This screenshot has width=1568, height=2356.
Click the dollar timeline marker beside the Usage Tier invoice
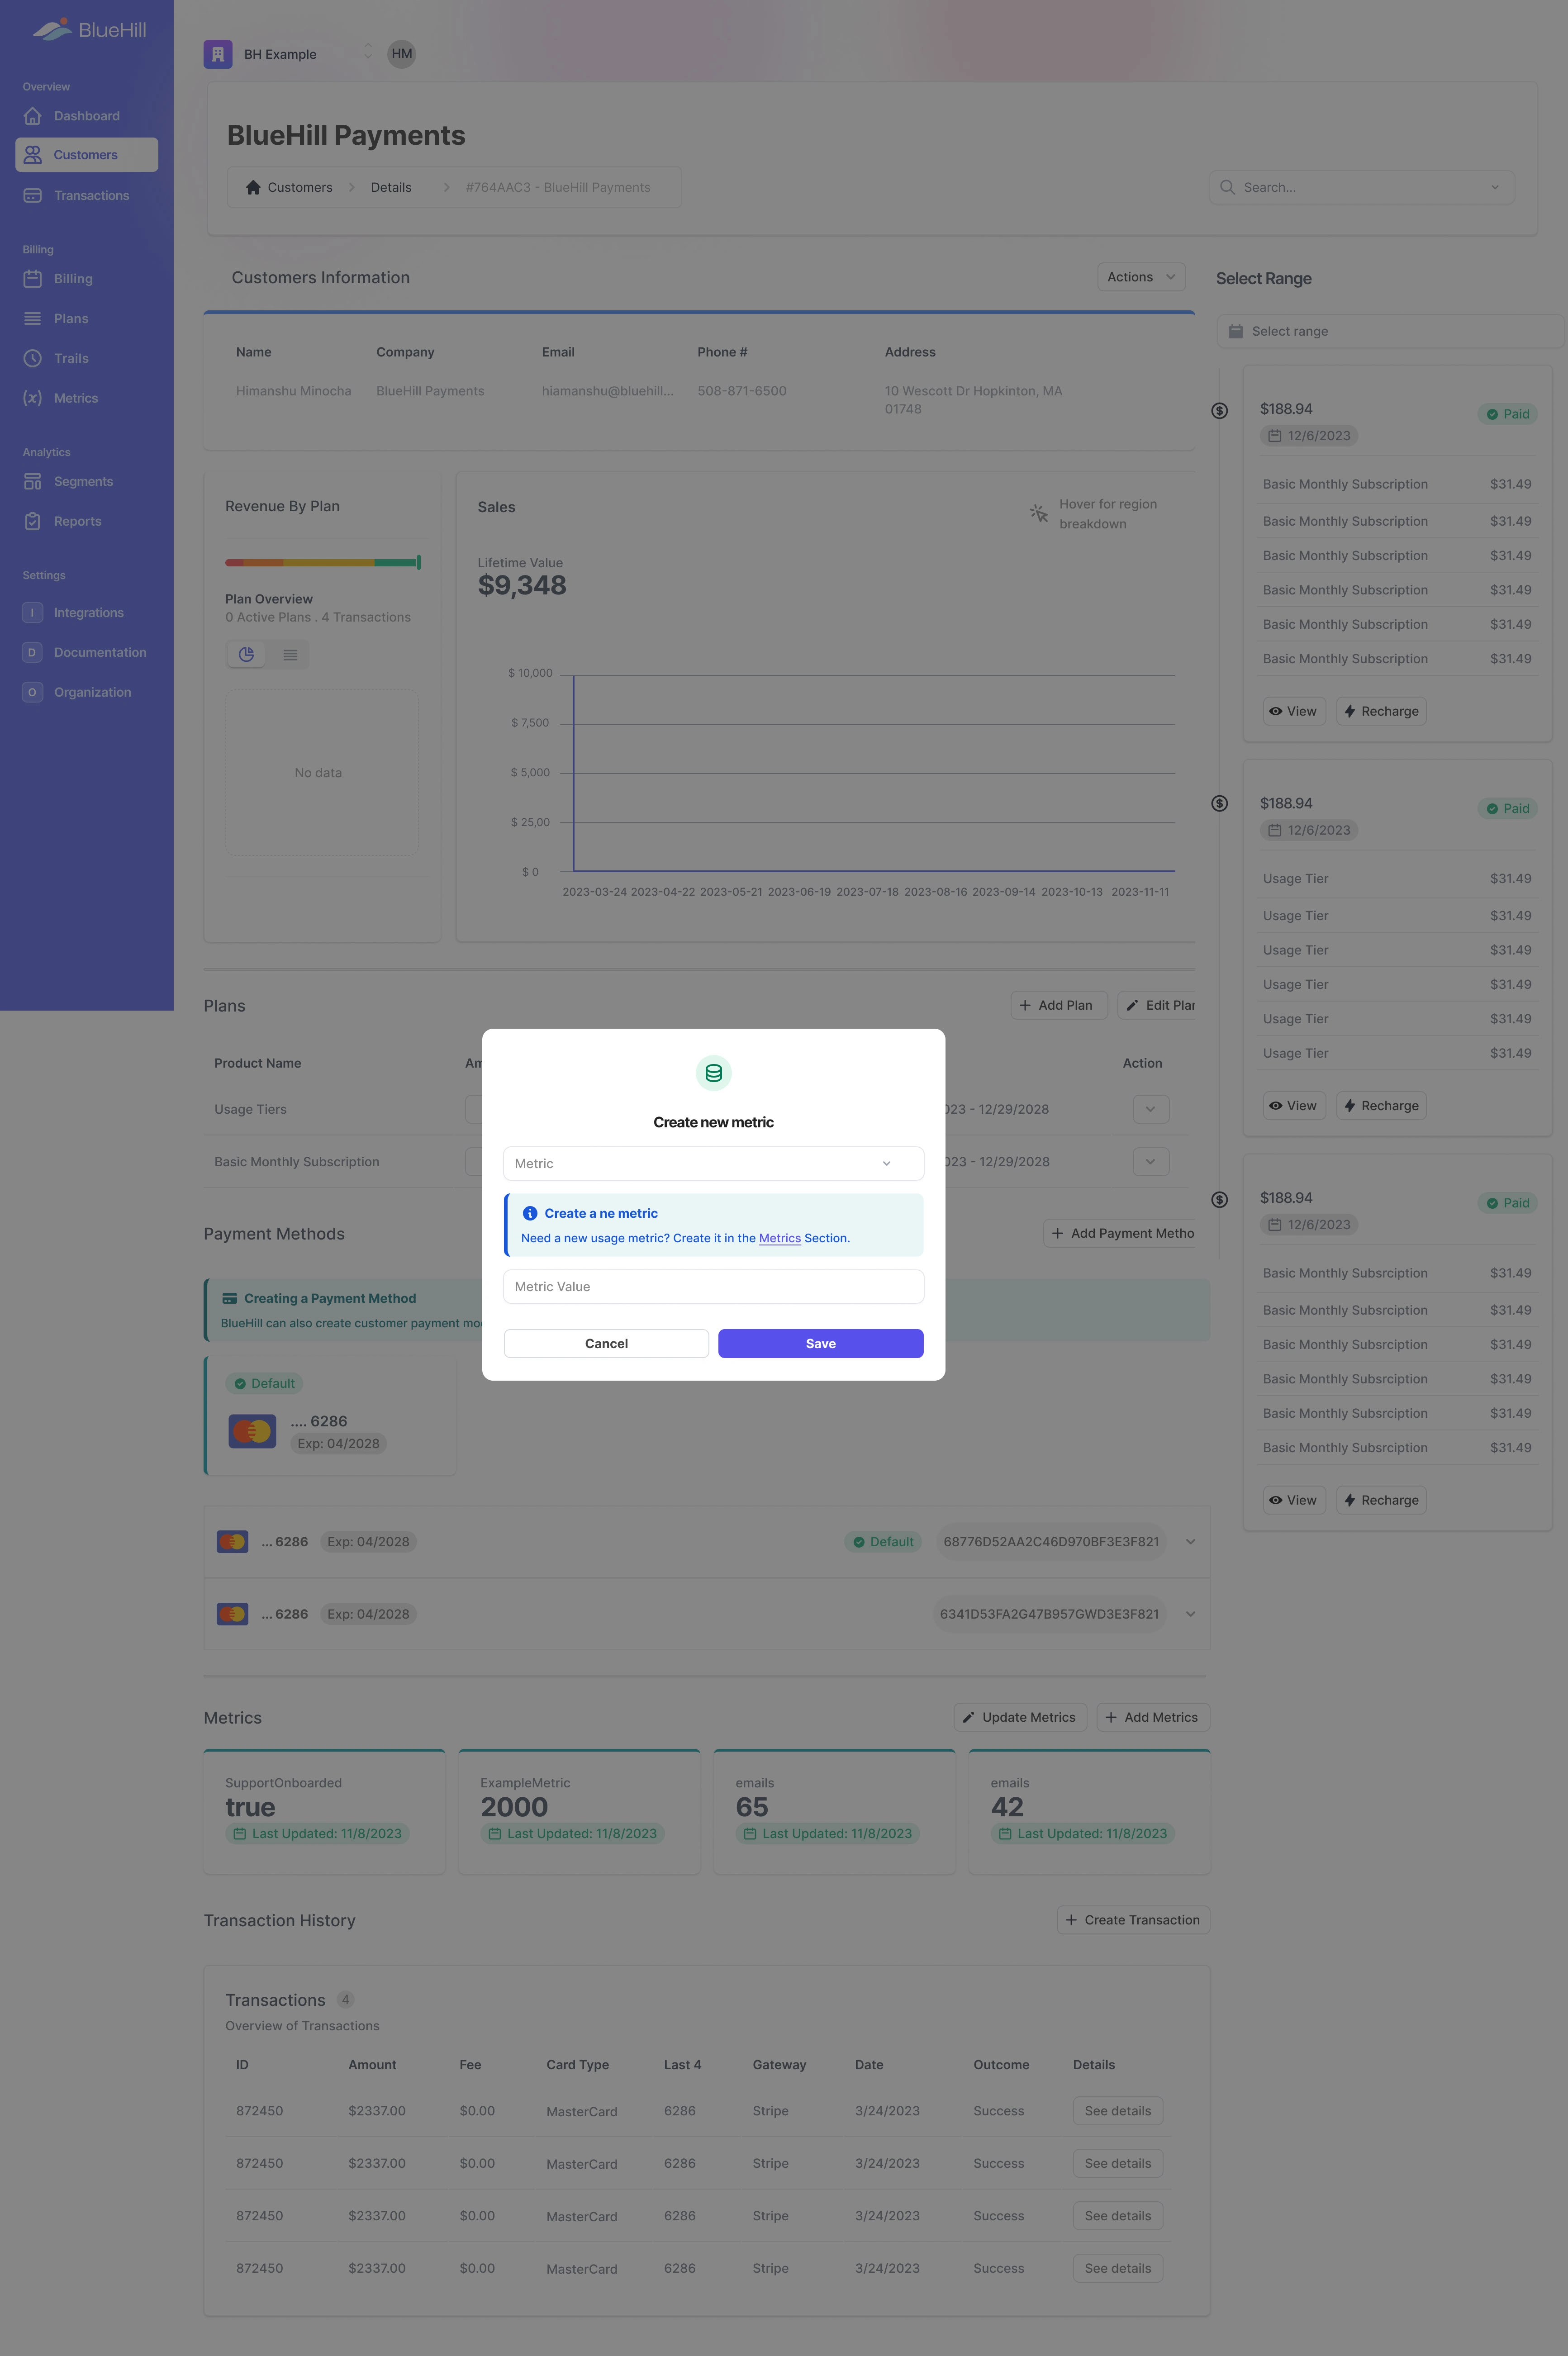(1219, 804)
